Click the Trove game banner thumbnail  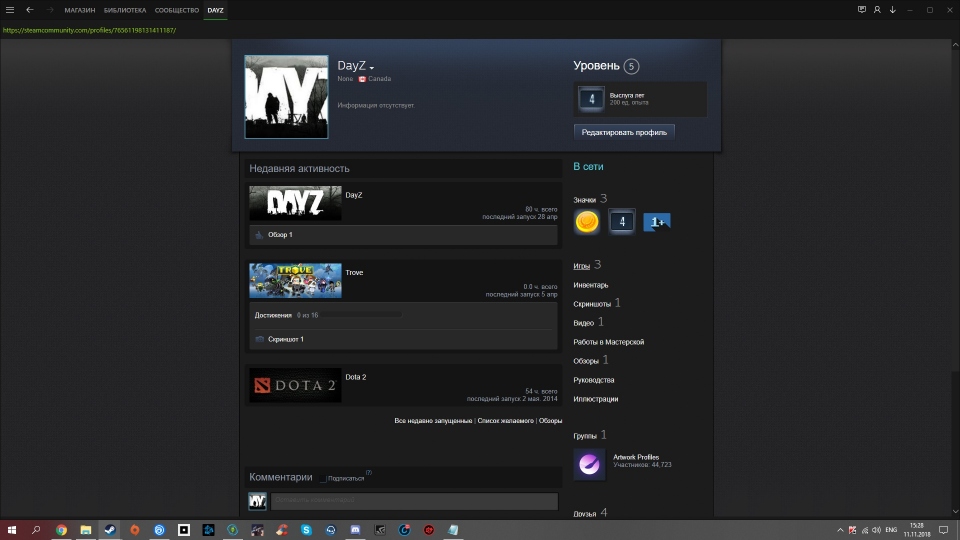[295, 280]
